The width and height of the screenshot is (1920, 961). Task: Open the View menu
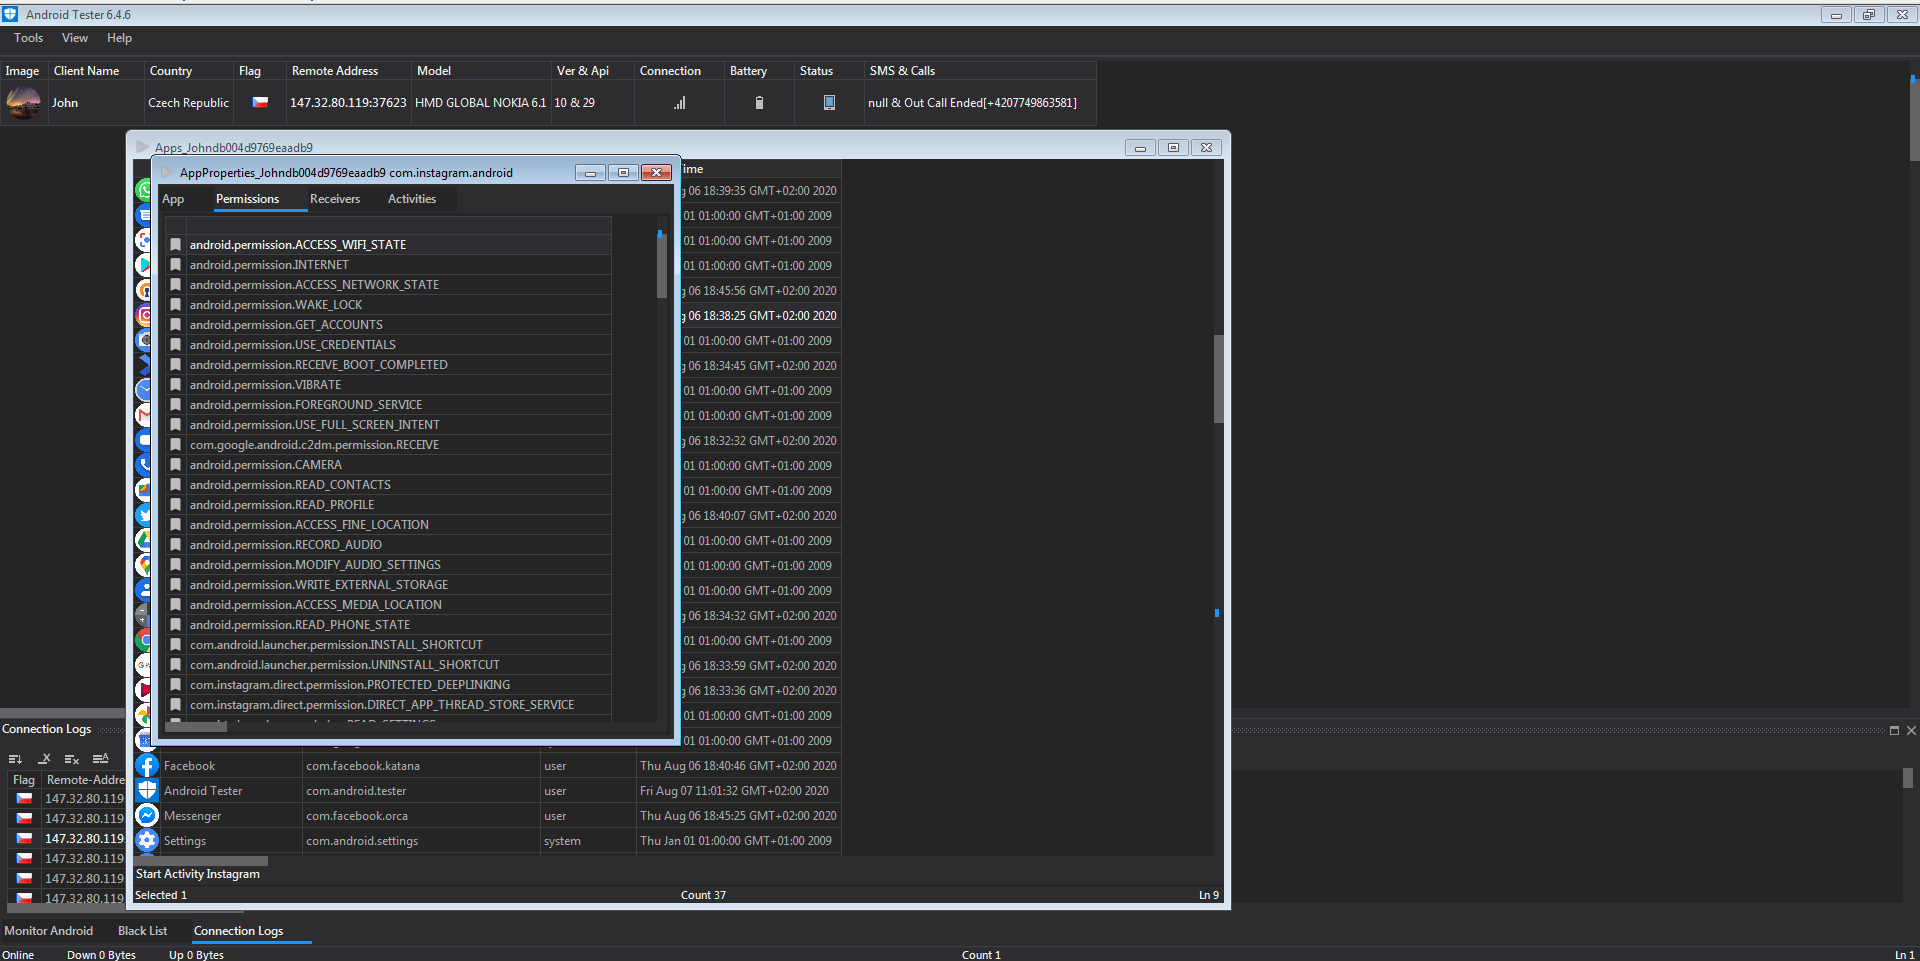tap(75, 38)
